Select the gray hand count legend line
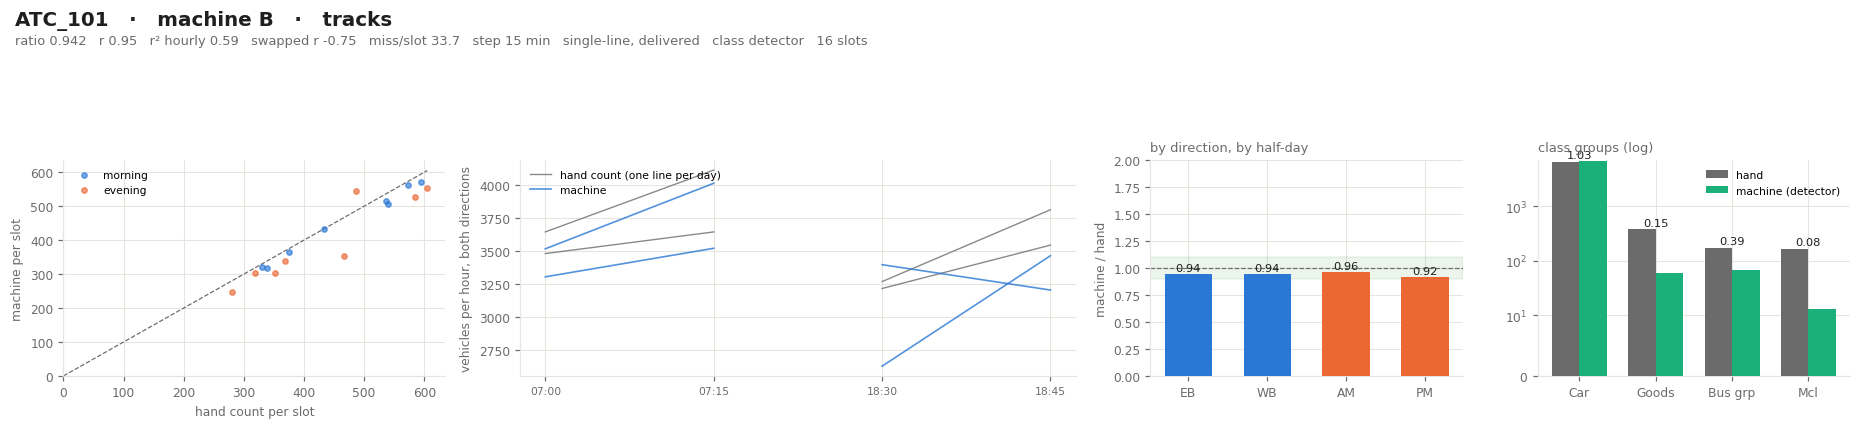Viewport: 1861px width, 429px height. (540, 175)
